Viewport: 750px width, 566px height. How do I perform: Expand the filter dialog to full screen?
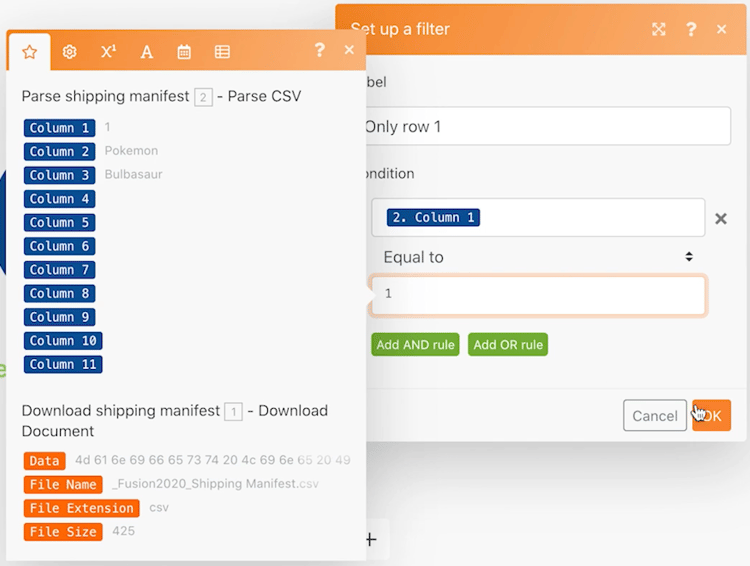click(659, 30)
